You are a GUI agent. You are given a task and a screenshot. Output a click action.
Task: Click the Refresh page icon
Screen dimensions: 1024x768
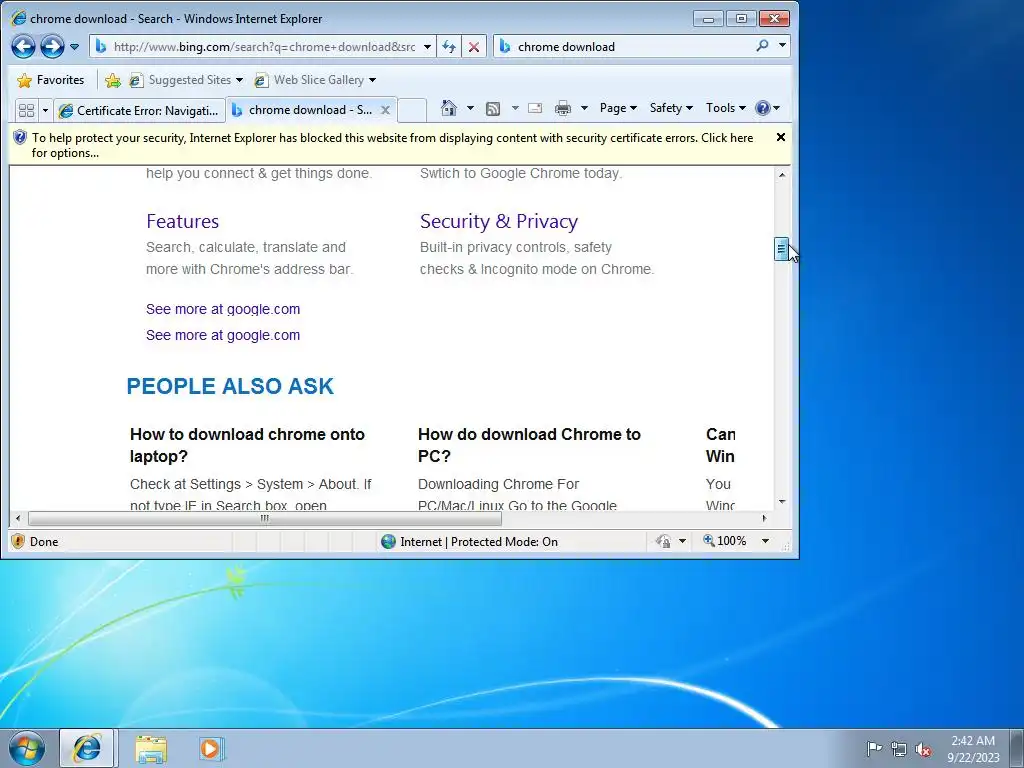pyautogui.click(x=449, y=47)
